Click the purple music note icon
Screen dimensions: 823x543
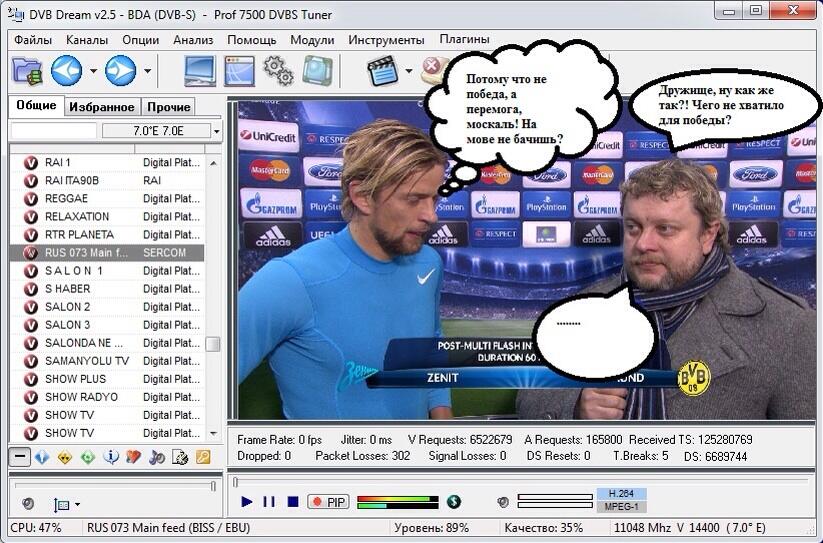[x=156, y=457]
